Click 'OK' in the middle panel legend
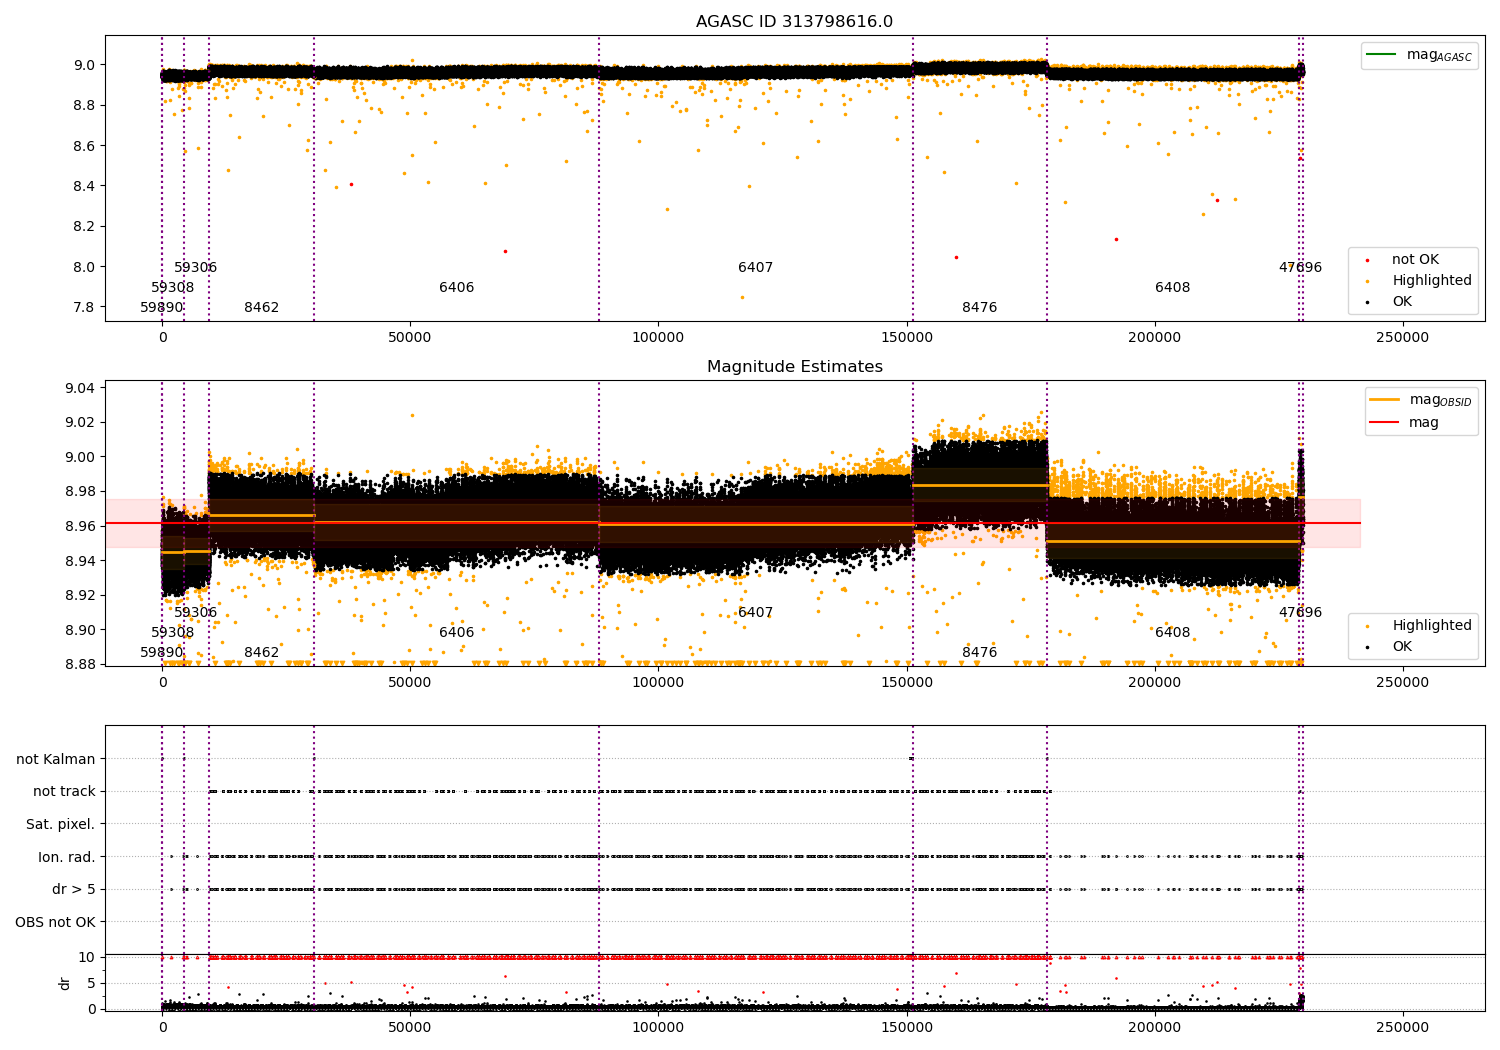This screenshot has width=1500, height=1050. coord(1402,647)
